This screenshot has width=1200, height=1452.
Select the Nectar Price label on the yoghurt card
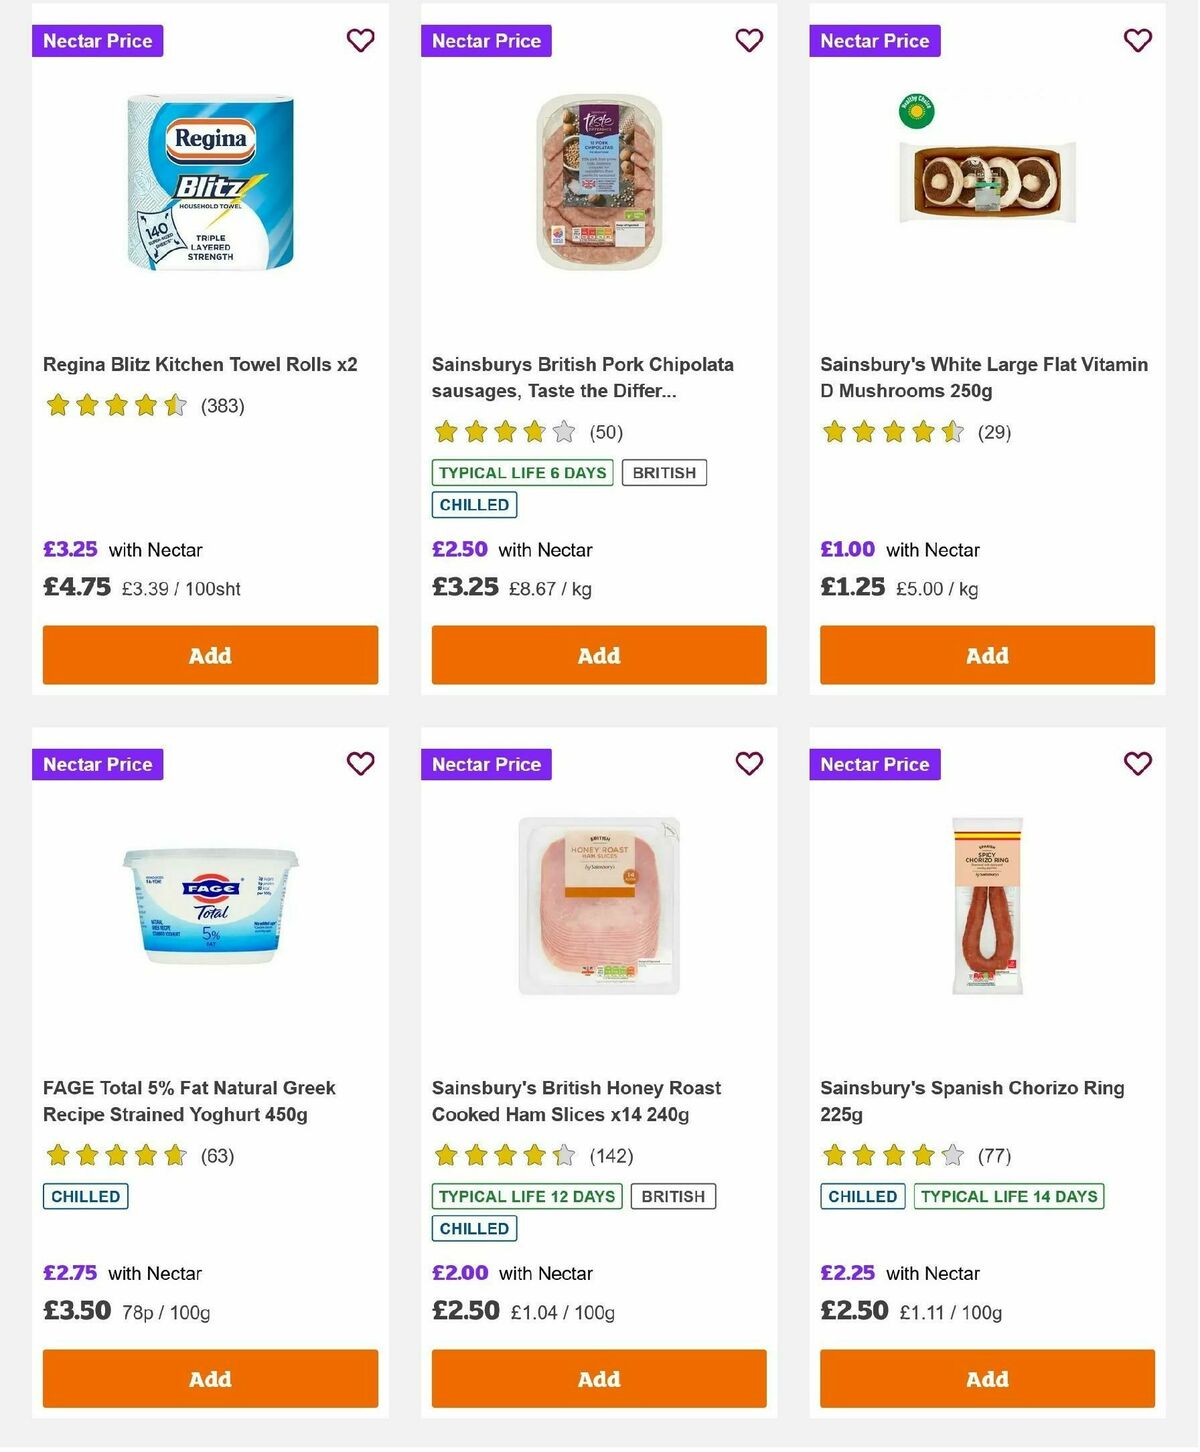coord(98,764)
